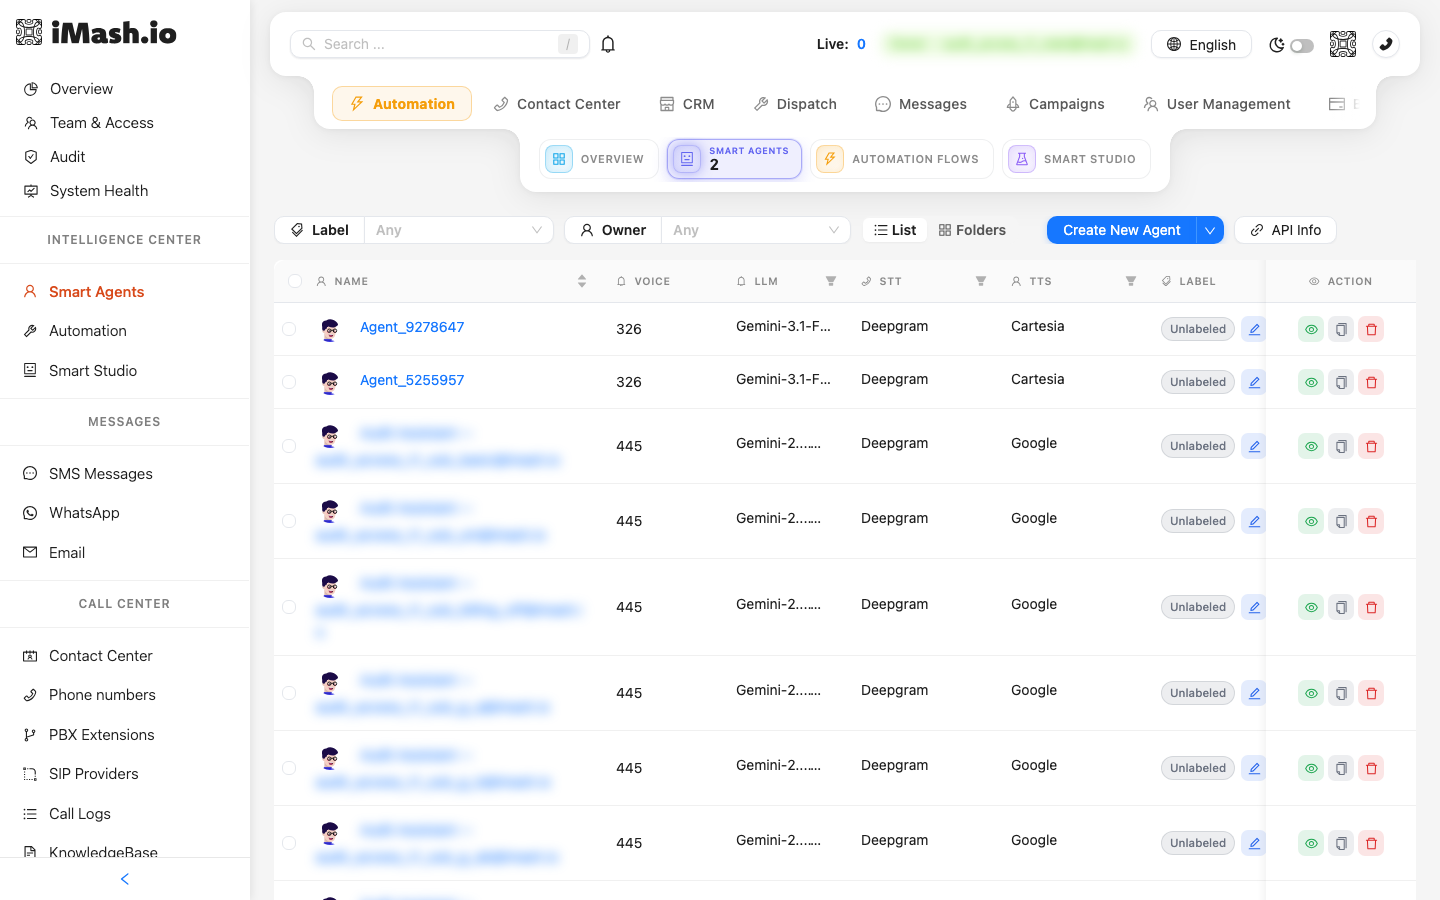View Agent_9278647 with the eye icon
This screenshot has width=1440, height=900.
pyautogui.click(x=1311, y=329)
